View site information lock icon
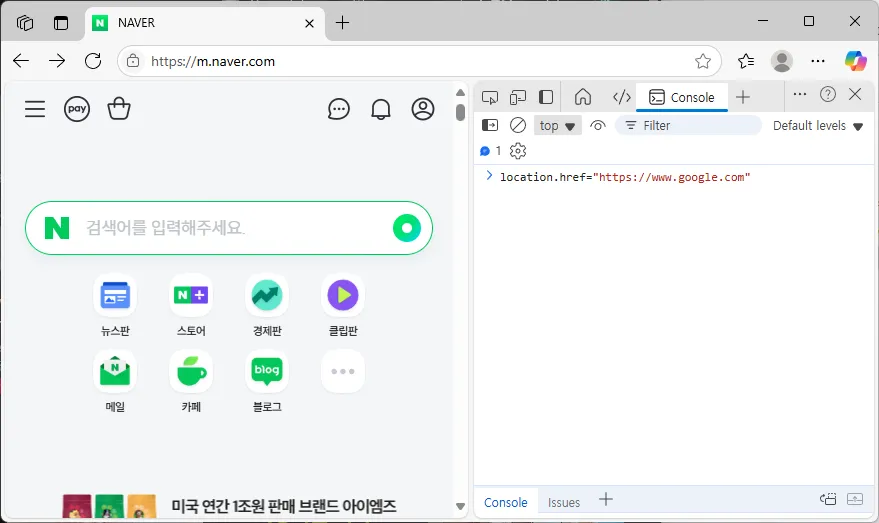This screenshot has height=523, width=879. tap(133, 61)
